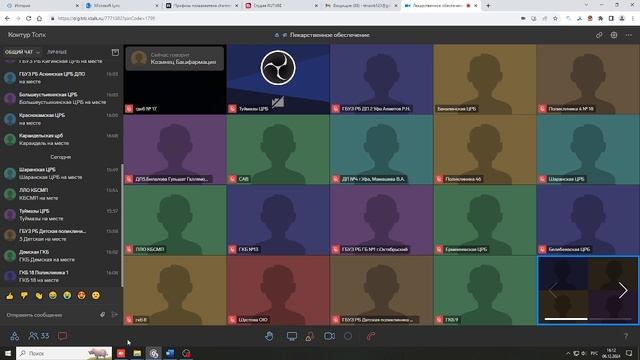Bookmark page with the star icon
The height and width of the screenshot is (360, 640).
pyautogui.click(x=555, y=18)
